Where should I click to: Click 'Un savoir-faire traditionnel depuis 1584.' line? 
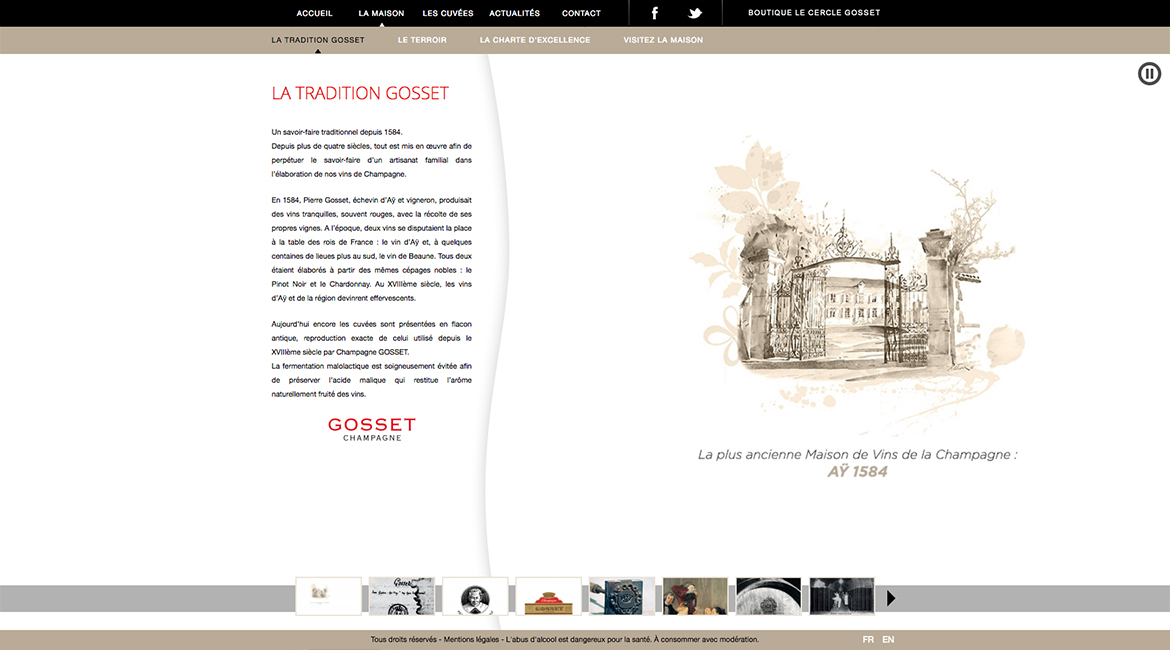tap(337, 132)
